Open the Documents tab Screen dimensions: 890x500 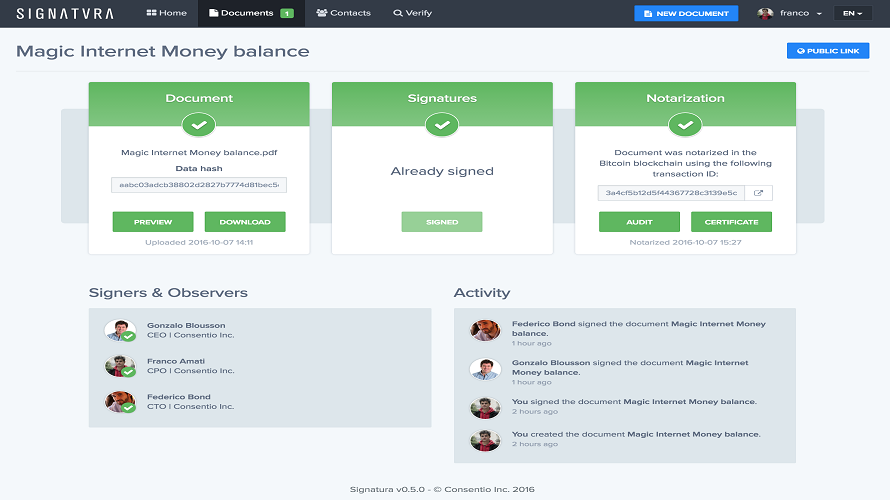(251, 13)
